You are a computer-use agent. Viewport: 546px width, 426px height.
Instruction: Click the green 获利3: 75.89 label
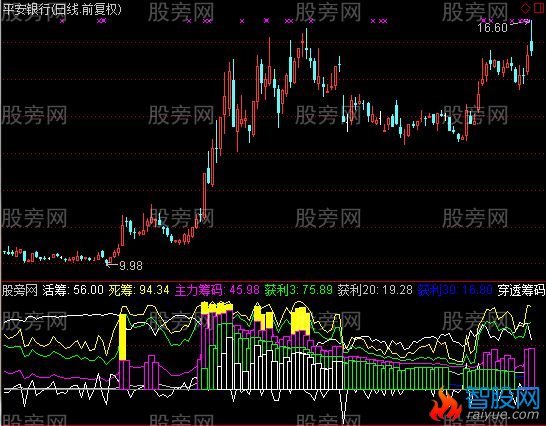tap(298, 290)
